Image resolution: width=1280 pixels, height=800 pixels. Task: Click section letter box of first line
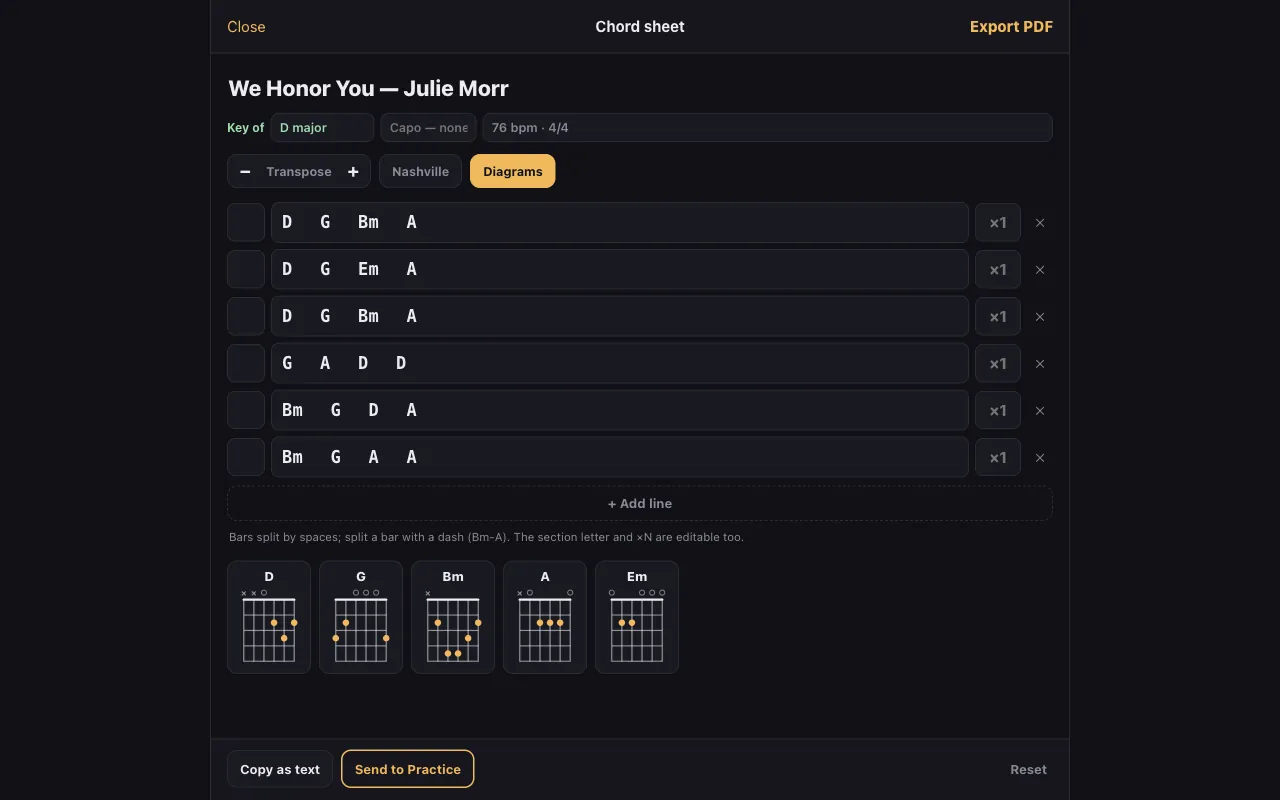tap(246, 223)
